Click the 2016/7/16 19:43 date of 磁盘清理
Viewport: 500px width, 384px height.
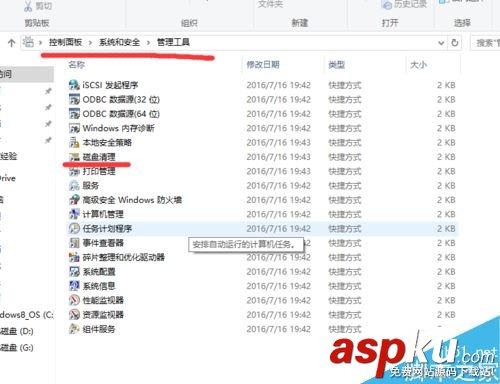click(x=278, y=157)
